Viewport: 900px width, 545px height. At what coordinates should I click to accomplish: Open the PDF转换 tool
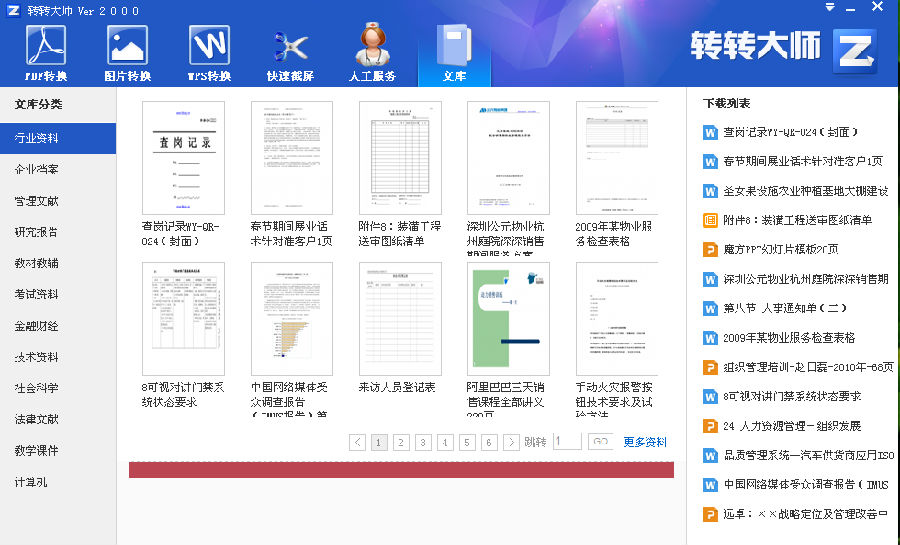pyautogui.click(x=46, y=53)
